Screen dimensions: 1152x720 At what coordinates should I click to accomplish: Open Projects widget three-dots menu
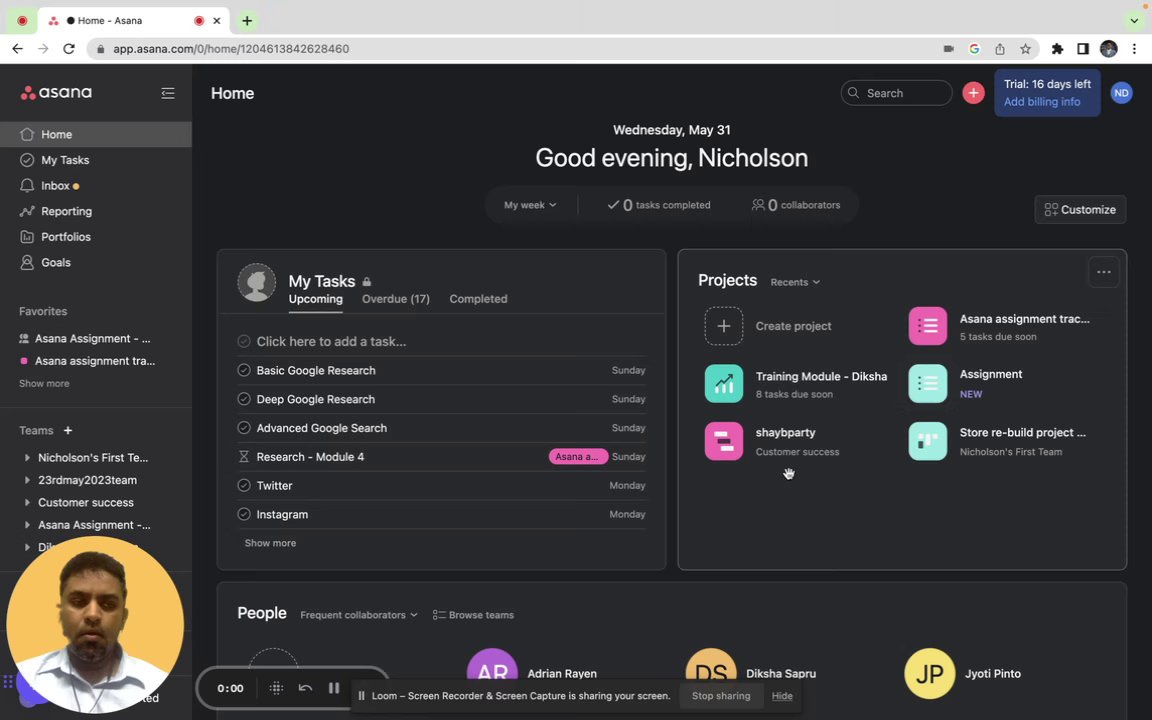point(1104,272)
